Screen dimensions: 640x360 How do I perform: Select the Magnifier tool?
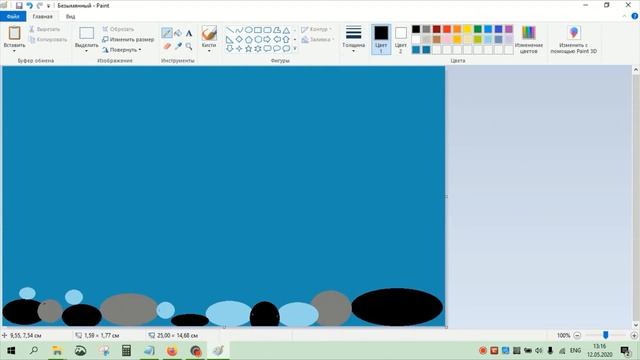pos(189,46)
